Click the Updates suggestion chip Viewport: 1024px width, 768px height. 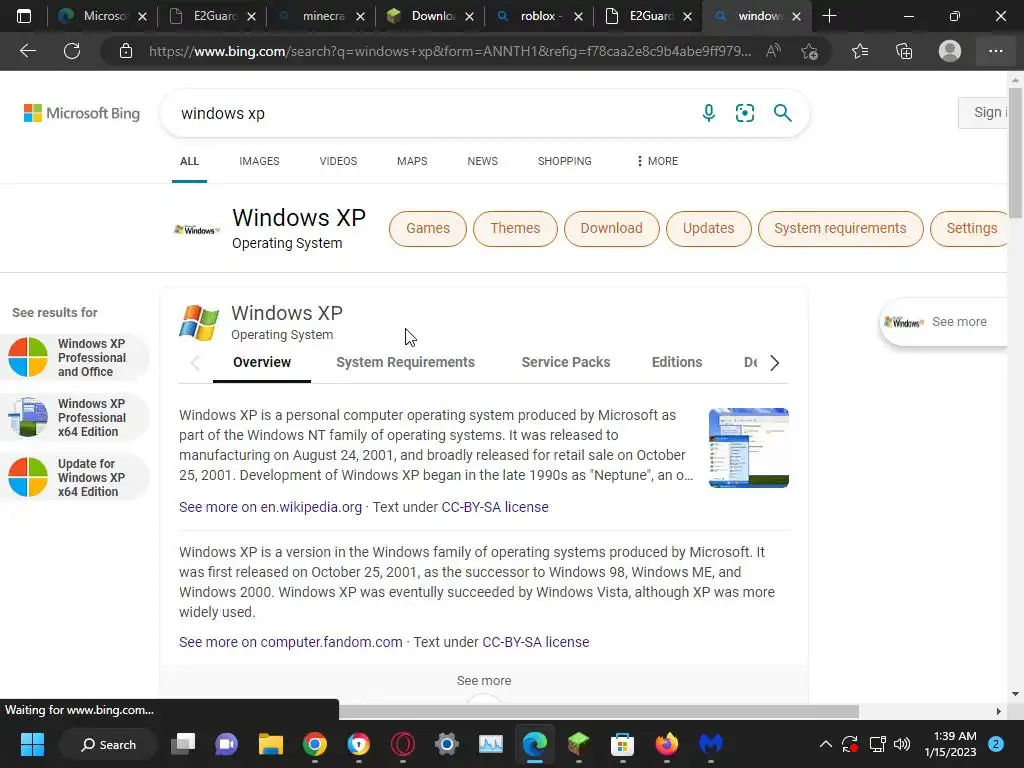(x=709, y=229)
